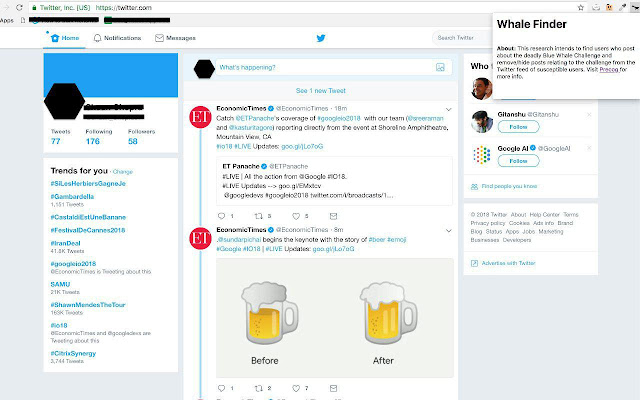This screenshot has width=640, height=400.
Task: Open the #IranDeal trend
Action: coord(66,243)
